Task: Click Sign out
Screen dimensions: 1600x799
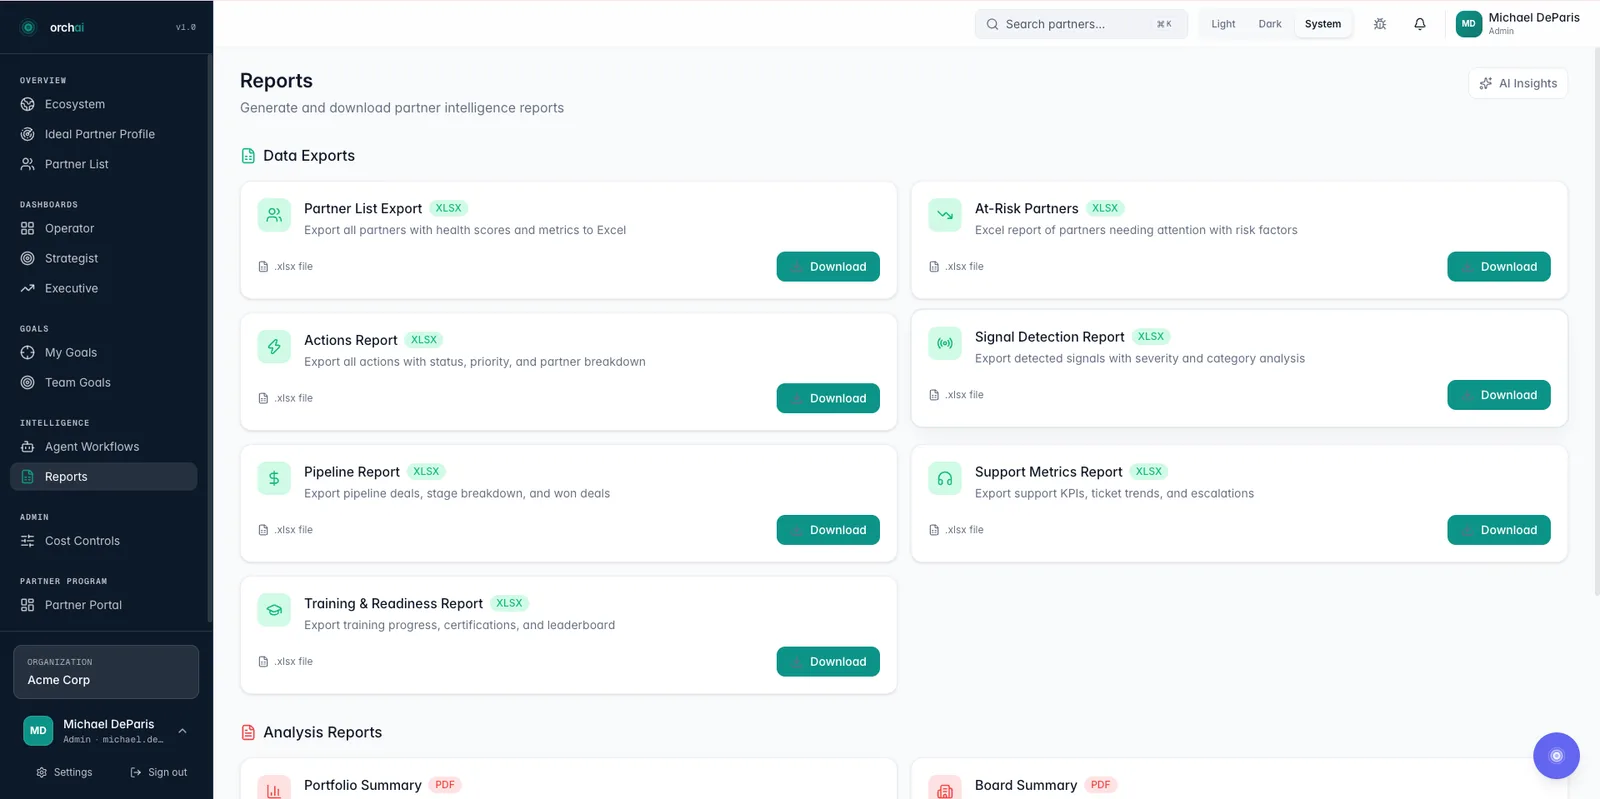Action: click(x=159, y=772)
